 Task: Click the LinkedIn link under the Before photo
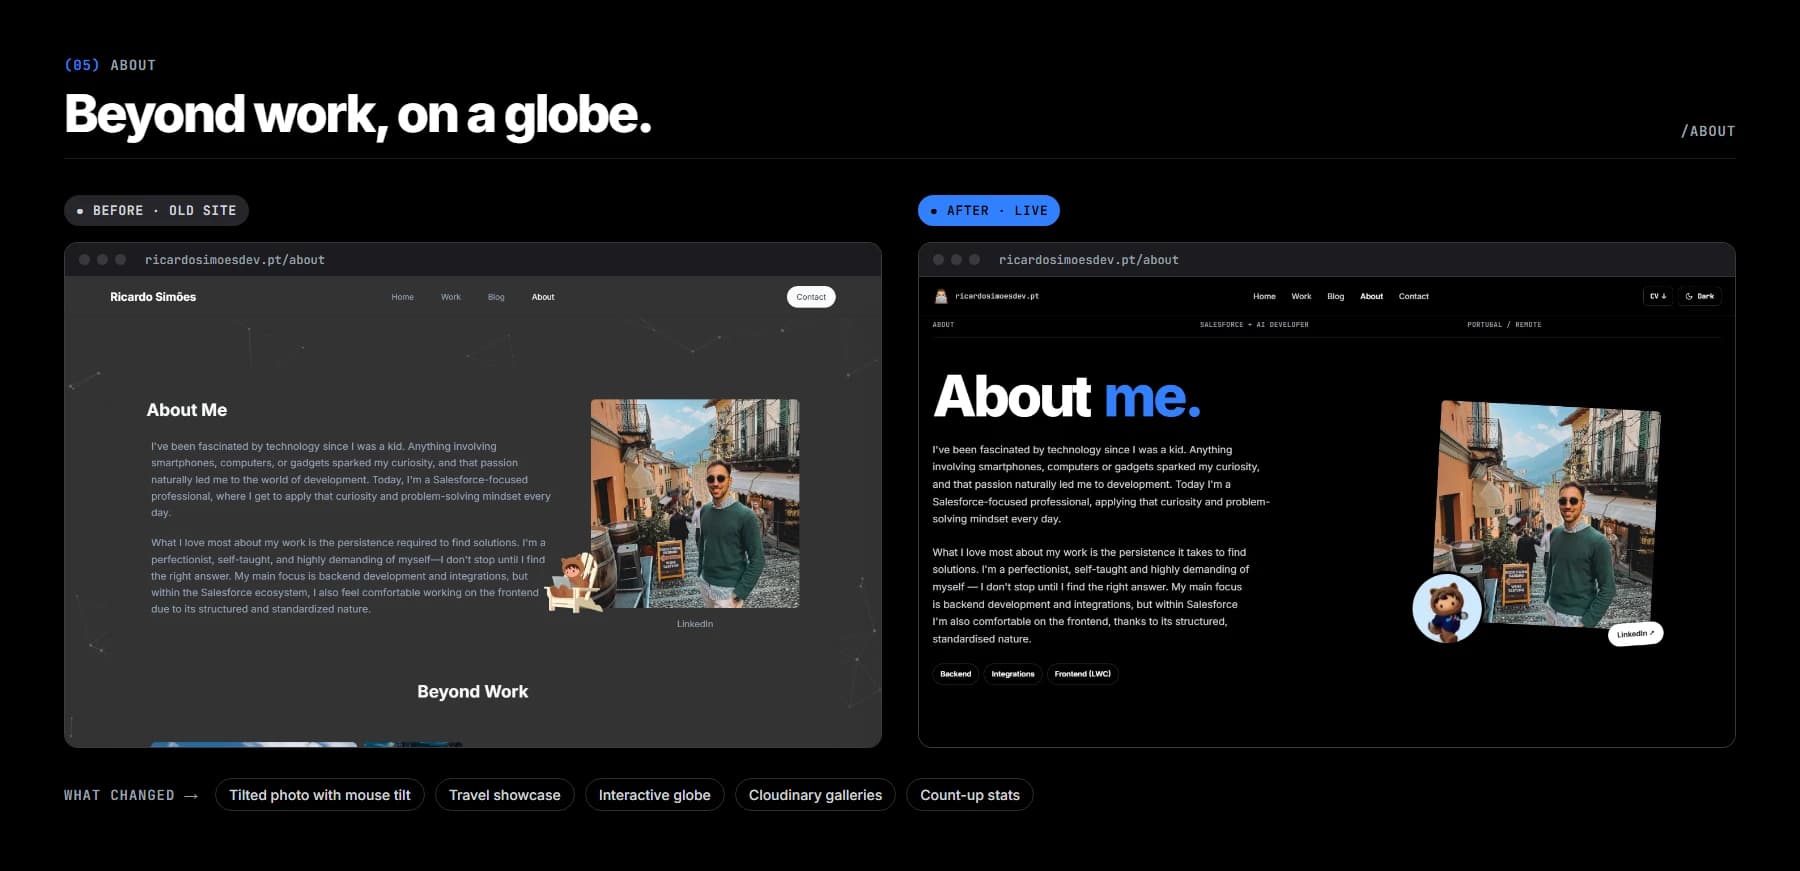(x=695, y=624)
